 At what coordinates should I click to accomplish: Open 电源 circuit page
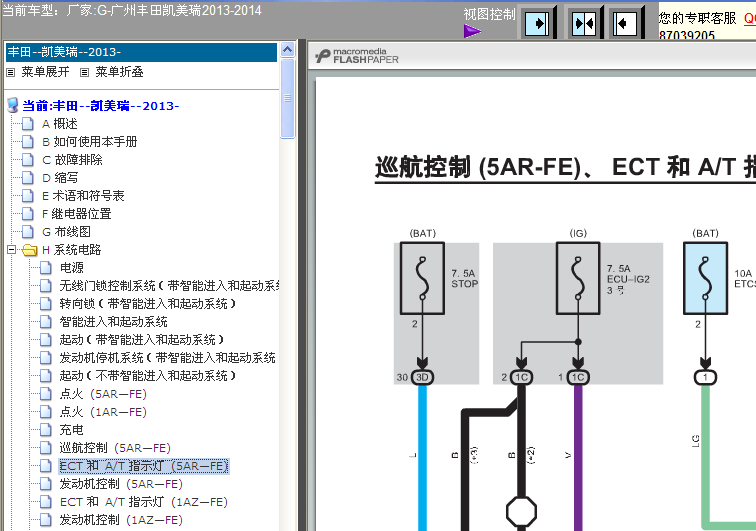click(x=71, y=268)
